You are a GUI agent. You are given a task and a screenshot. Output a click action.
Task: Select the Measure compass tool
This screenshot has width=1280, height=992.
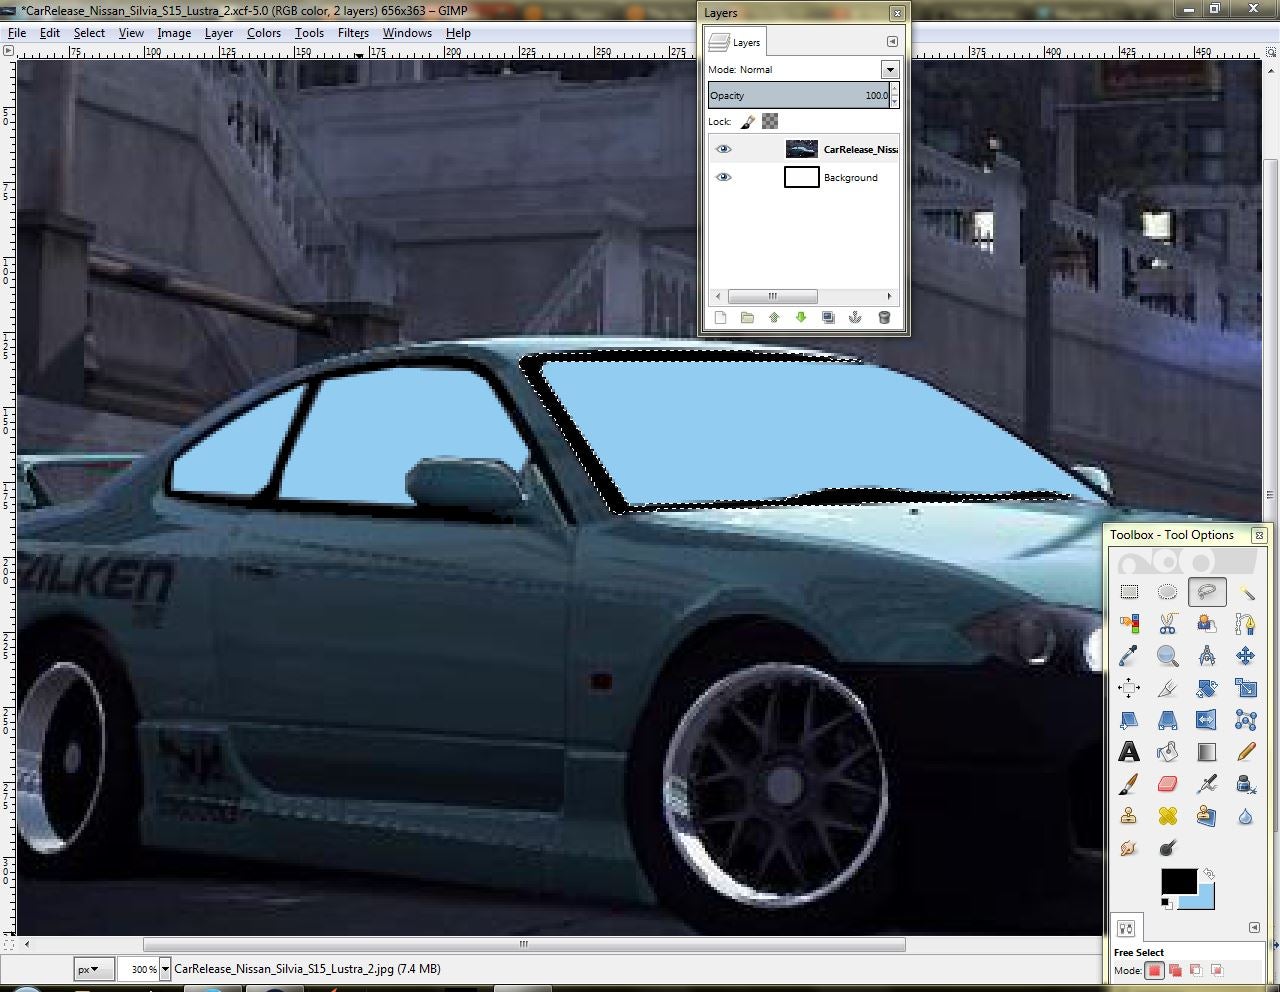(x=1207, y=656)
